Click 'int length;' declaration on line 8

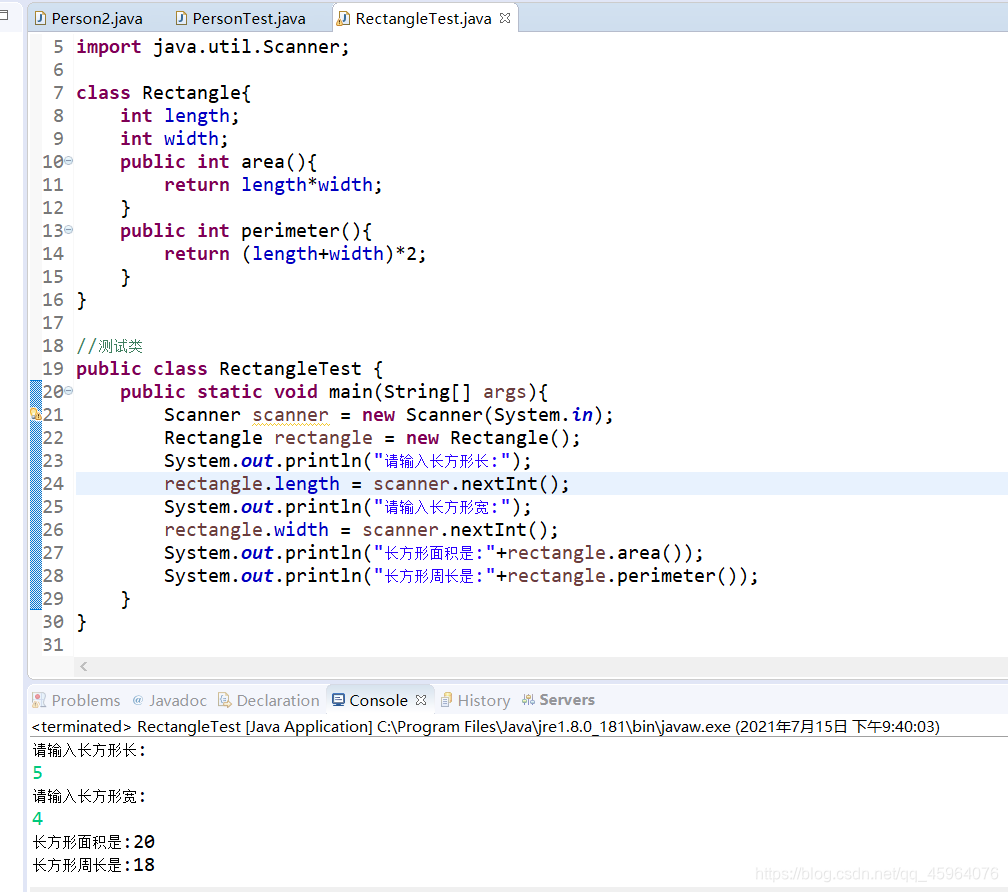179,116
